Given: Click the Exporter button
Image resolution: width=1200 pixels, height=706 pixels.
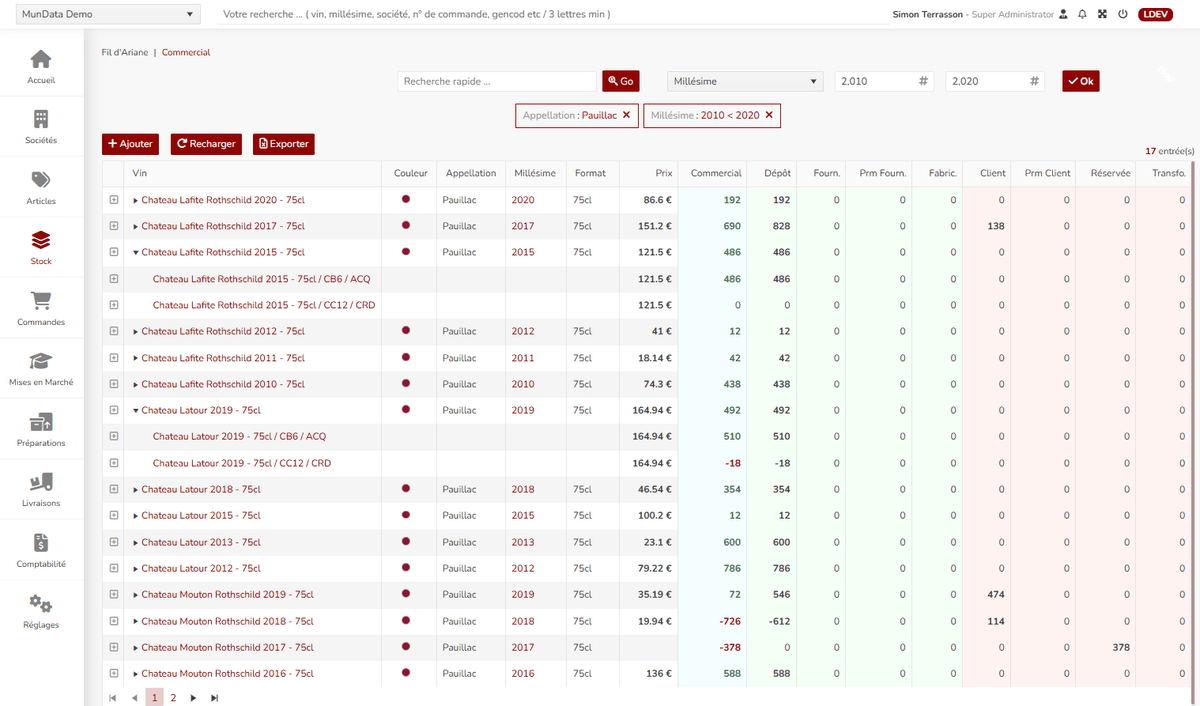Looking at the screenshot, I should coord(283,144).
